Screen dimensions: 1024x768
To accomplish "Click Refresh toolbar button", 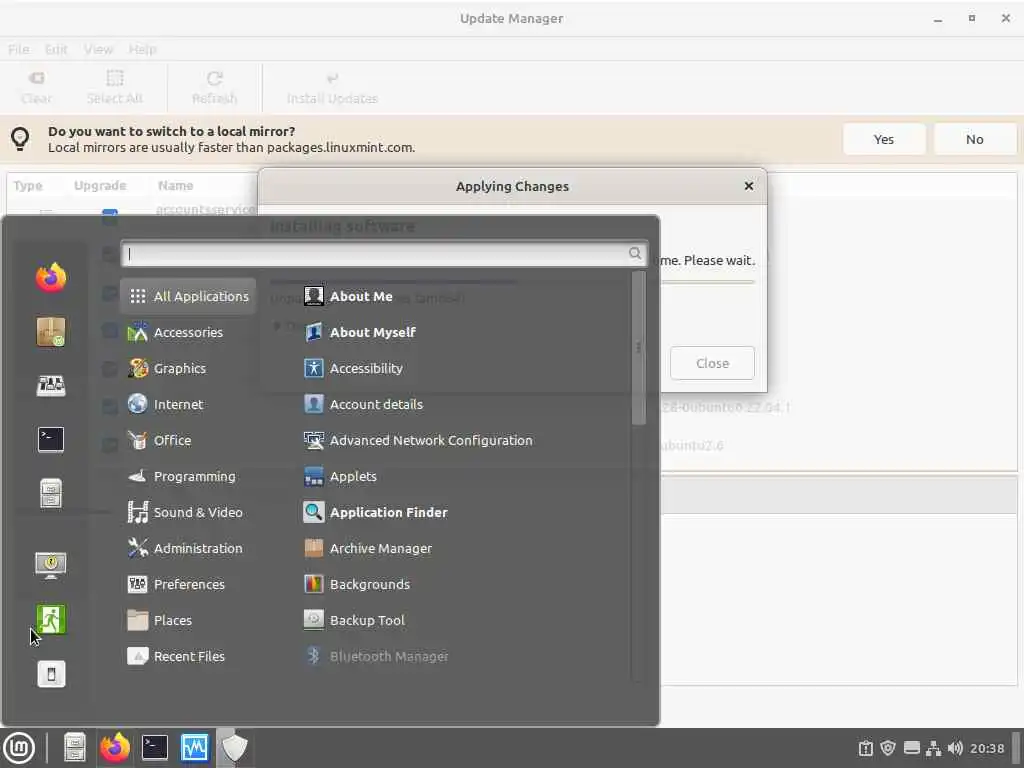I will [214, 88].
